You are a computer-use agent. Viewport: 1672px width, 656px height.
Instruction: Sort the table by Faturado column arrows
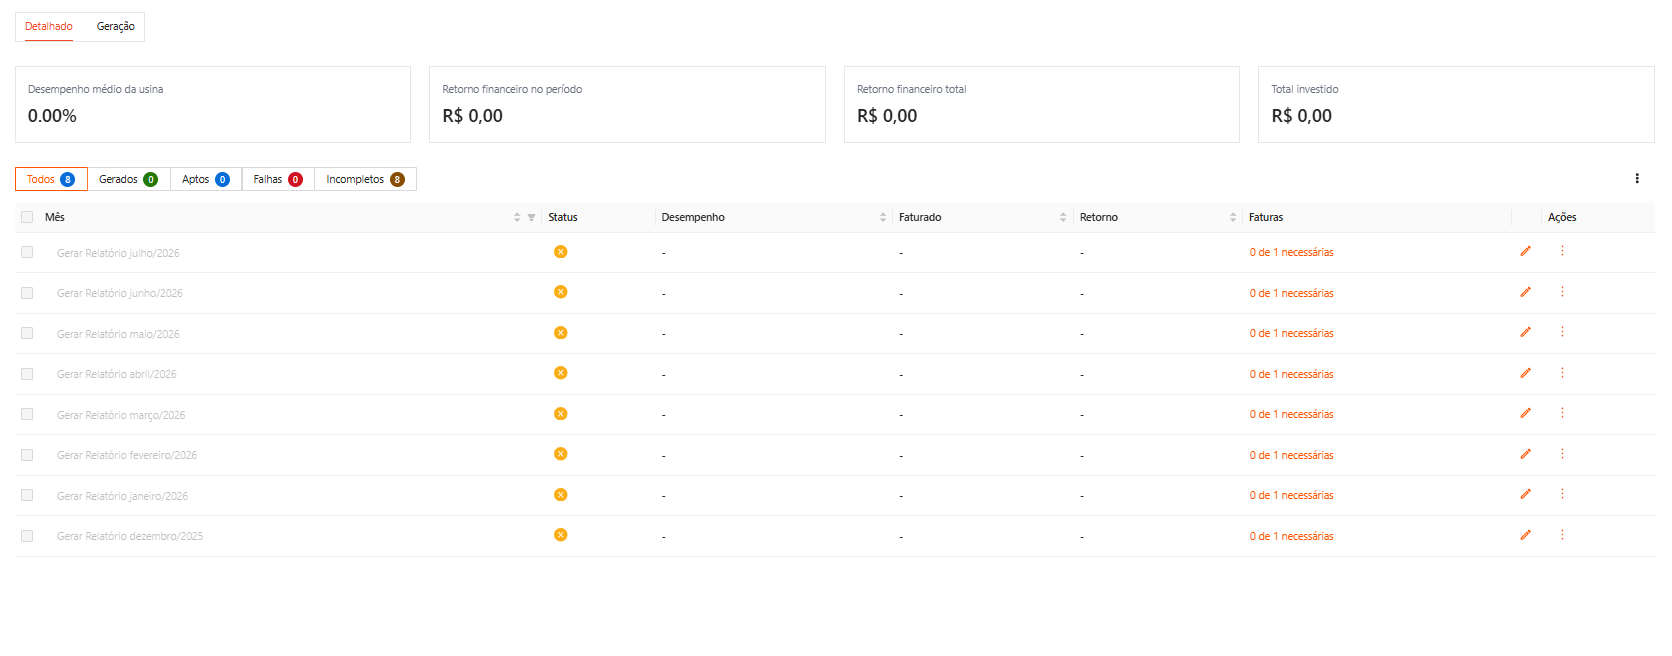1063,217
